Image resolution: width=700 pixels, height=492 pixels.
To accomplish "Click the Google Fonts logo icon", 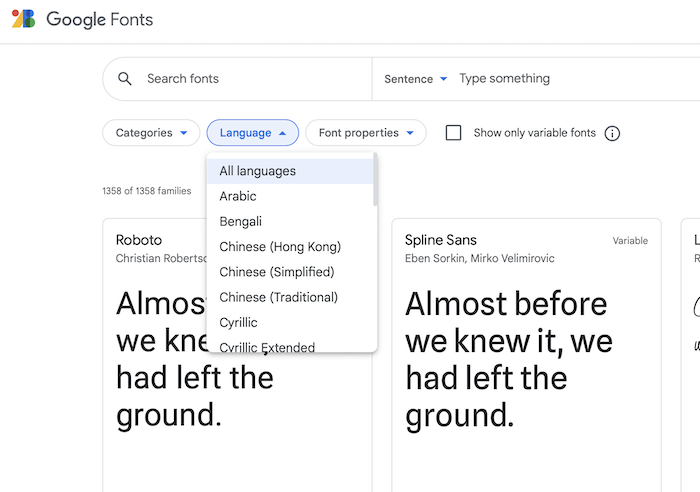I will 23,19.
